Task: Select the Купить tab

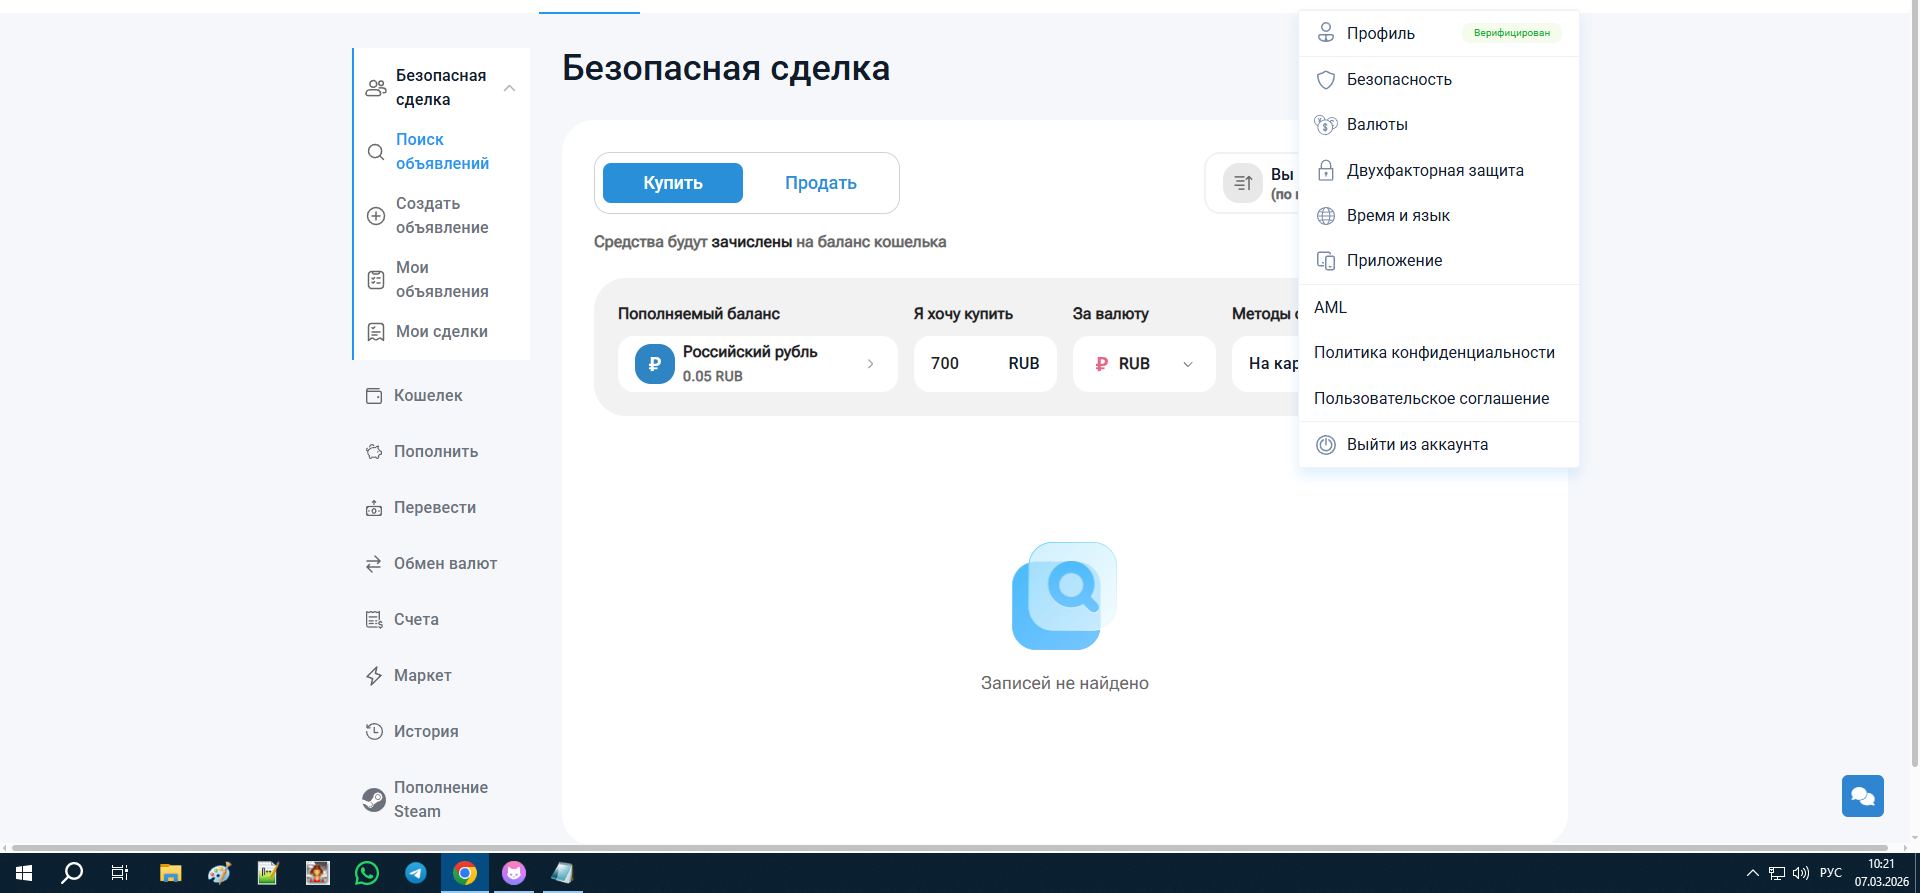Action: coord(673,183)
